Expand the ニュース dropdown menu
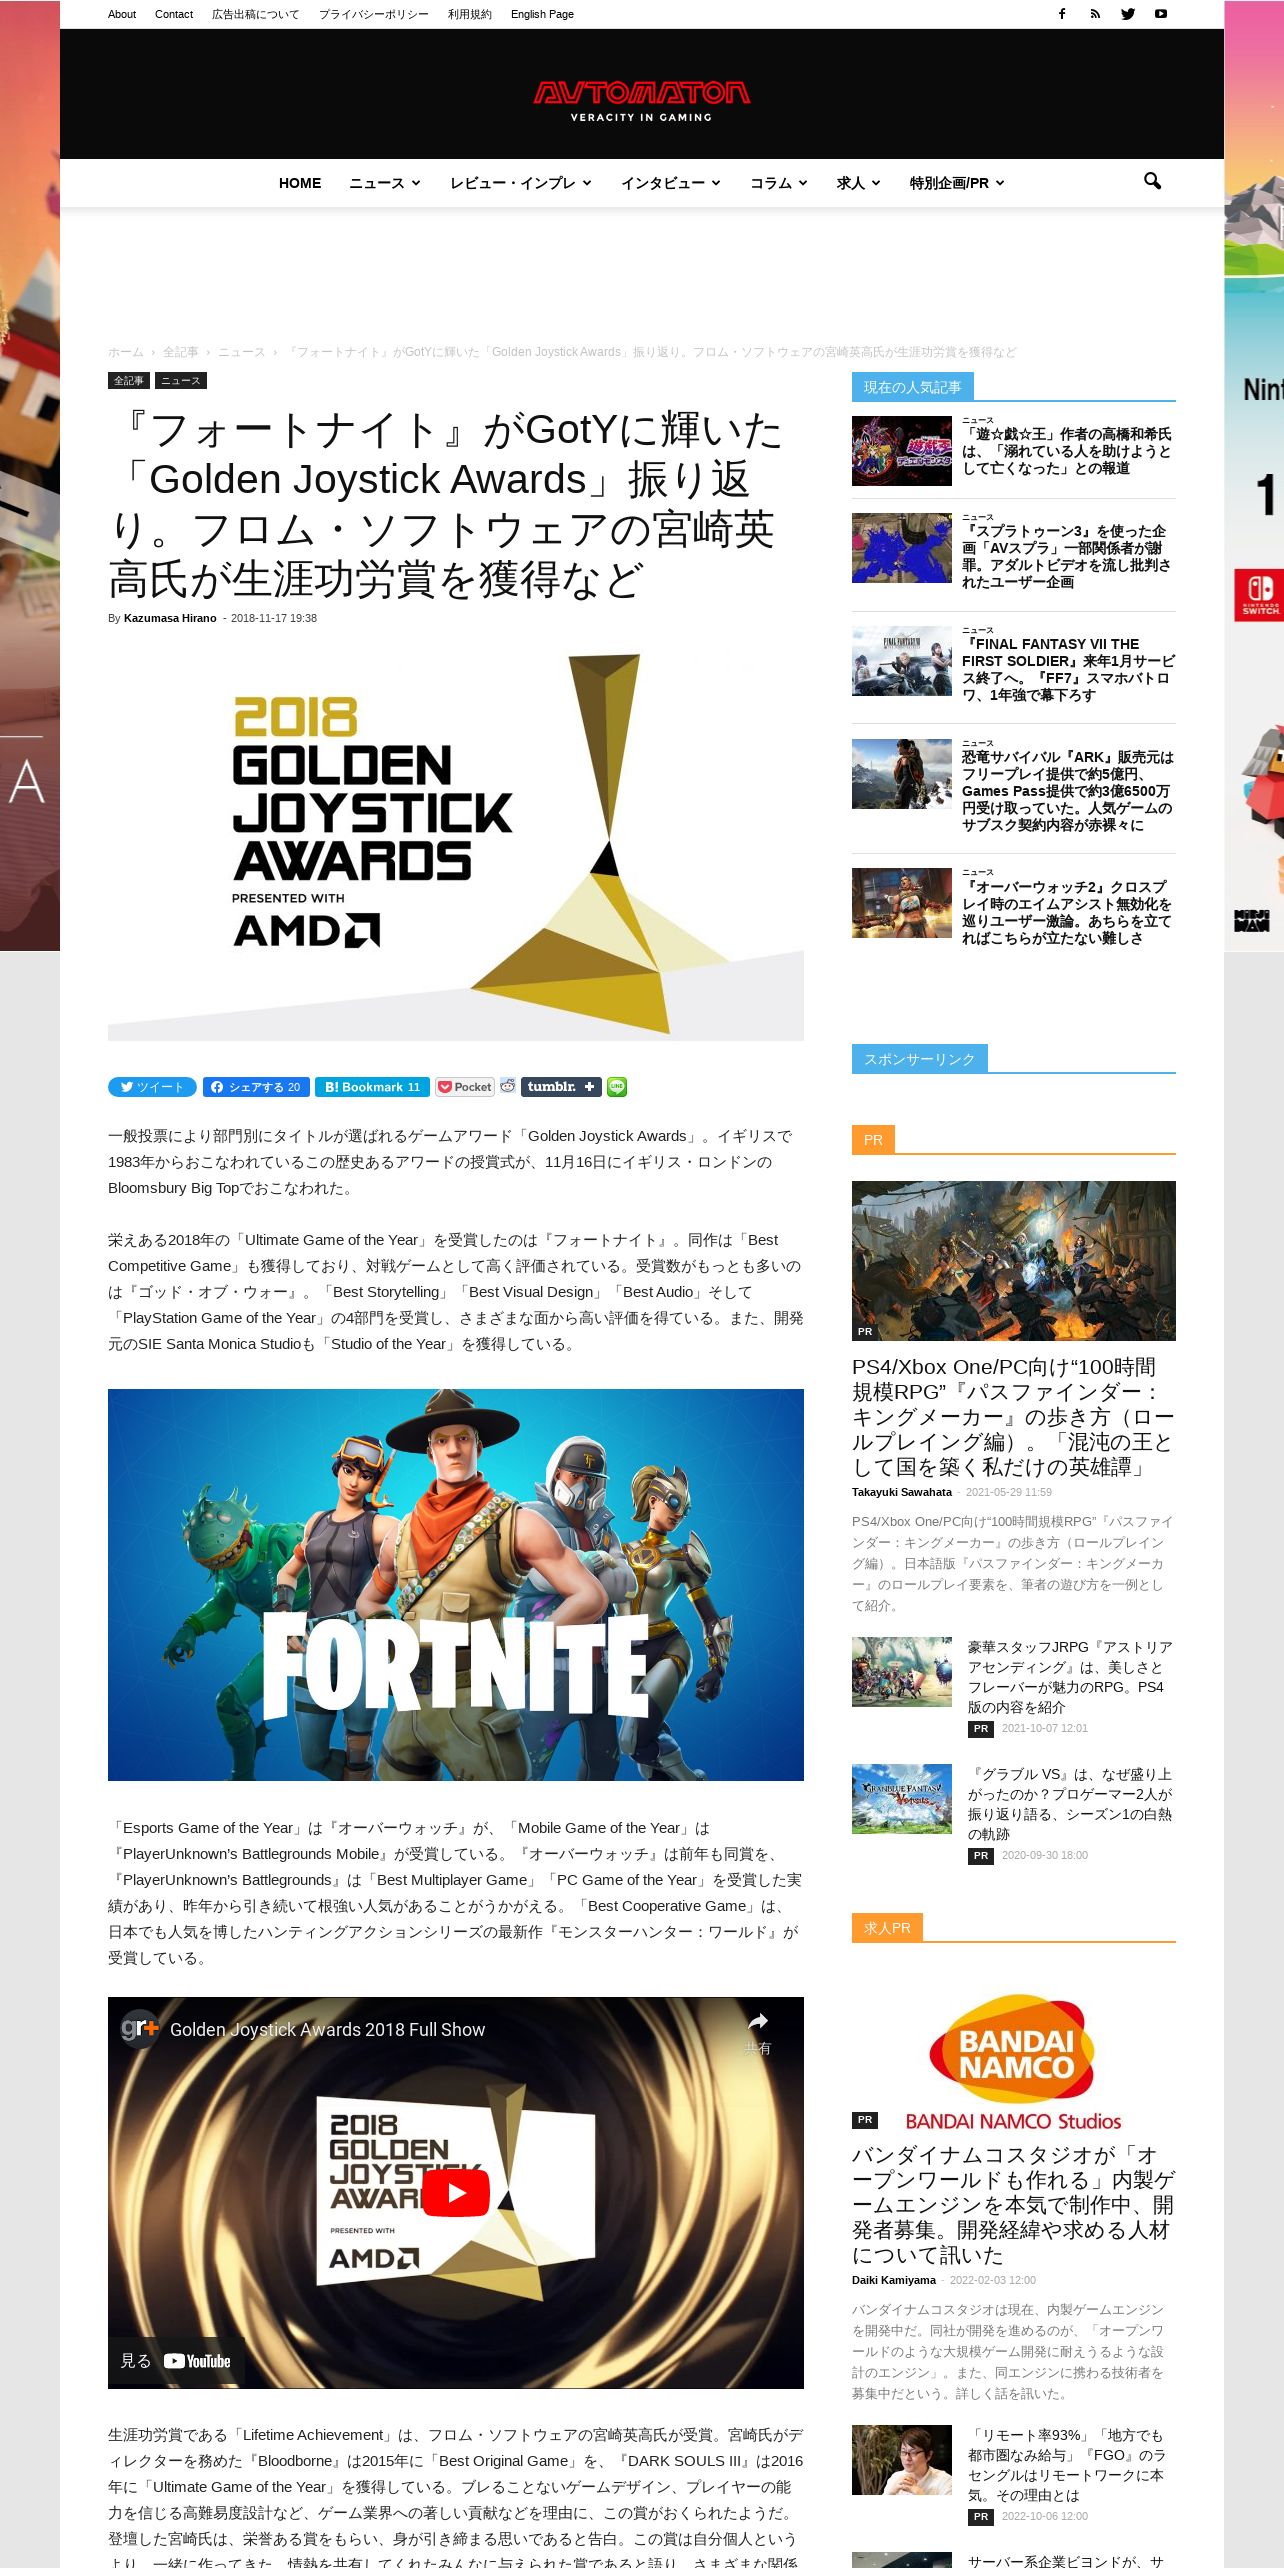The image size is (1284, 2568). (x=385, y=183)
